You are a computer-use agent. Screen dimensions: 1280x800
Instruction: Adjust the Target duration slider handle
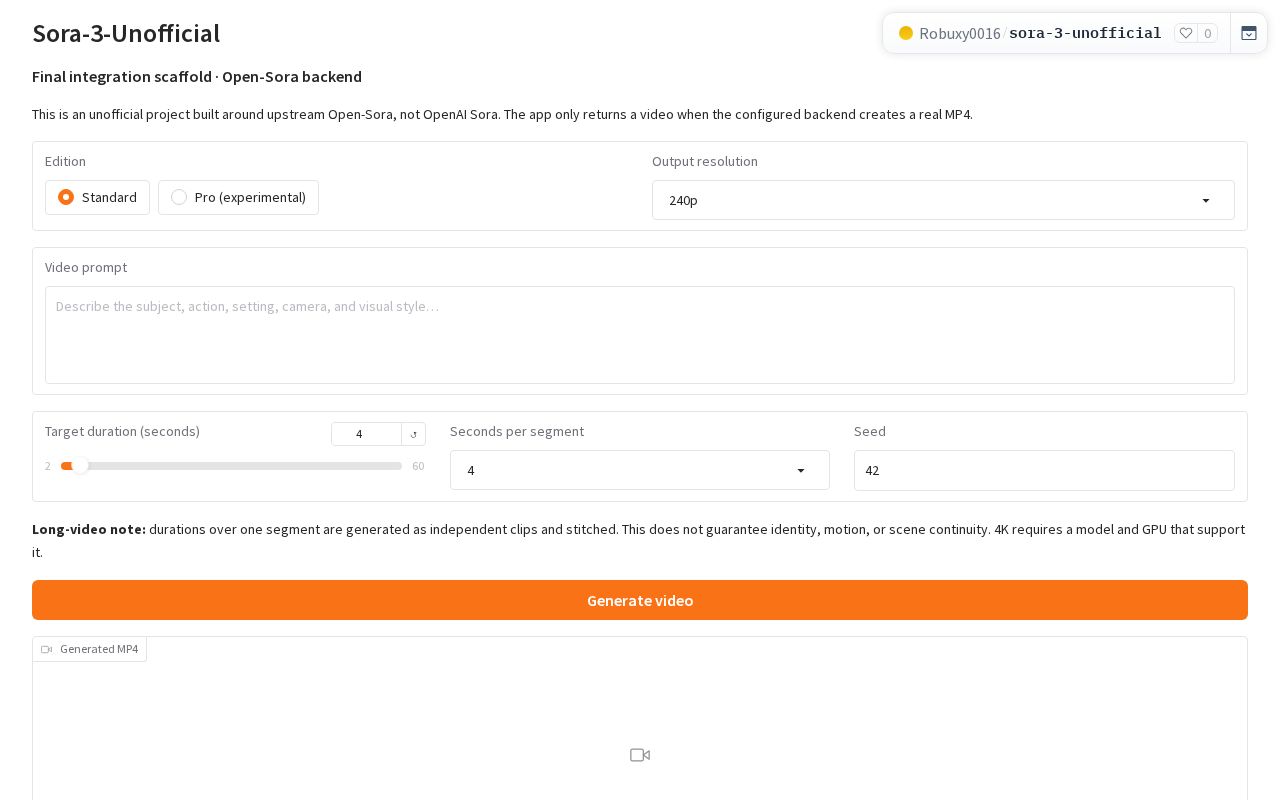tap(80, 466)
